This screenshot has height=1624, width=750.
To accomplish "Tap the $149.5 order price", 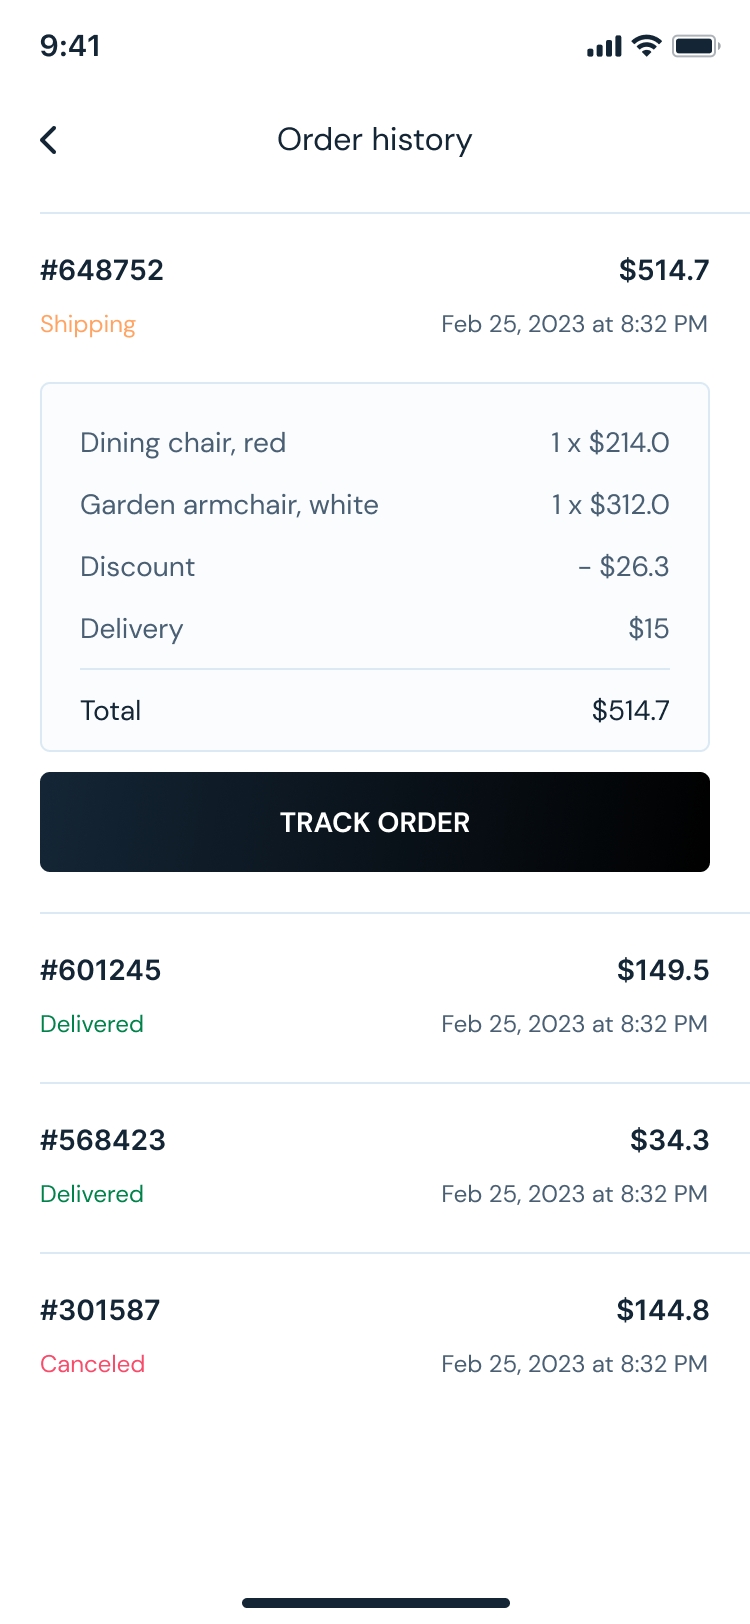I will [663, 970].
